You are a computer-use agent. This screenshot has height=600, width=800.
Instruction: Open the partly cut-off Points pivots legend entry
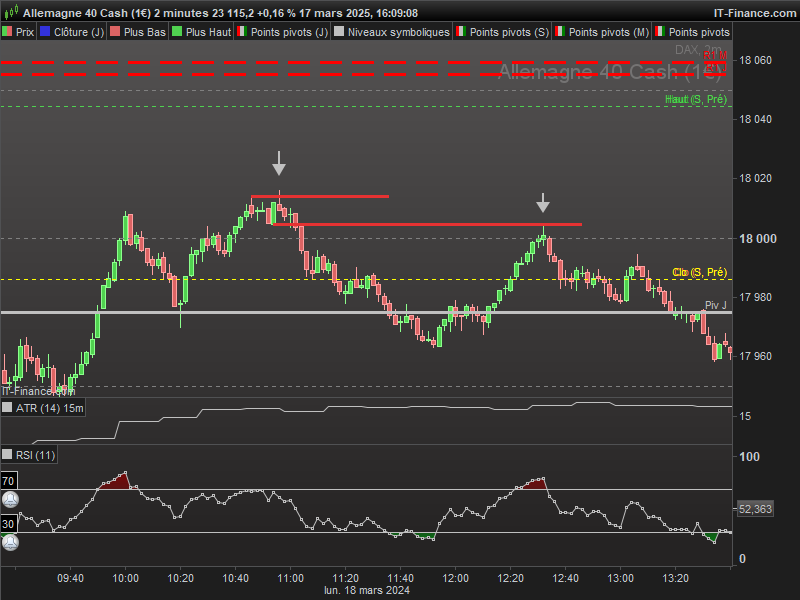point(693,32)
